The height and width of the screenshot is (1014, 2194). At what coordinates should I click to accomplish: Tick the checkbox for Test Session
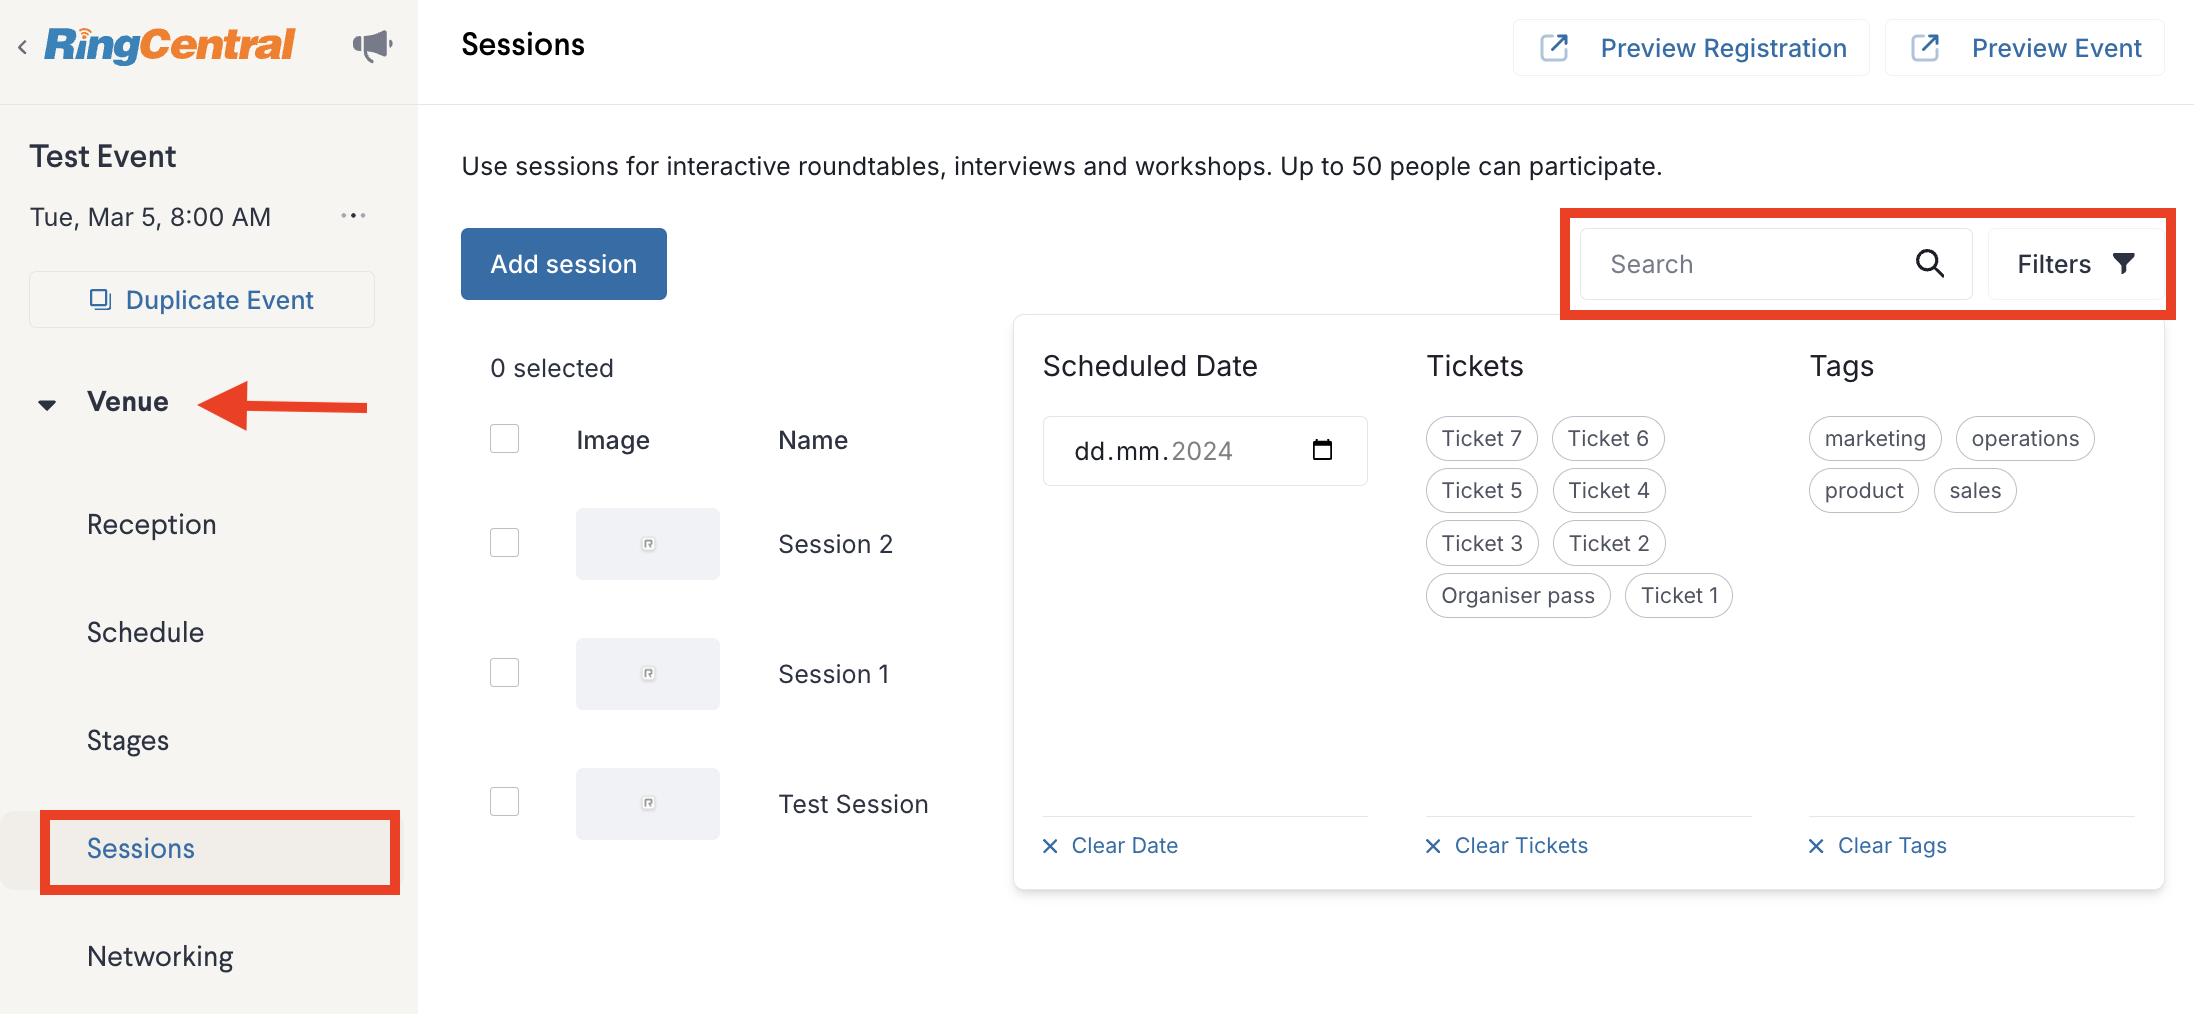point(504,802)
